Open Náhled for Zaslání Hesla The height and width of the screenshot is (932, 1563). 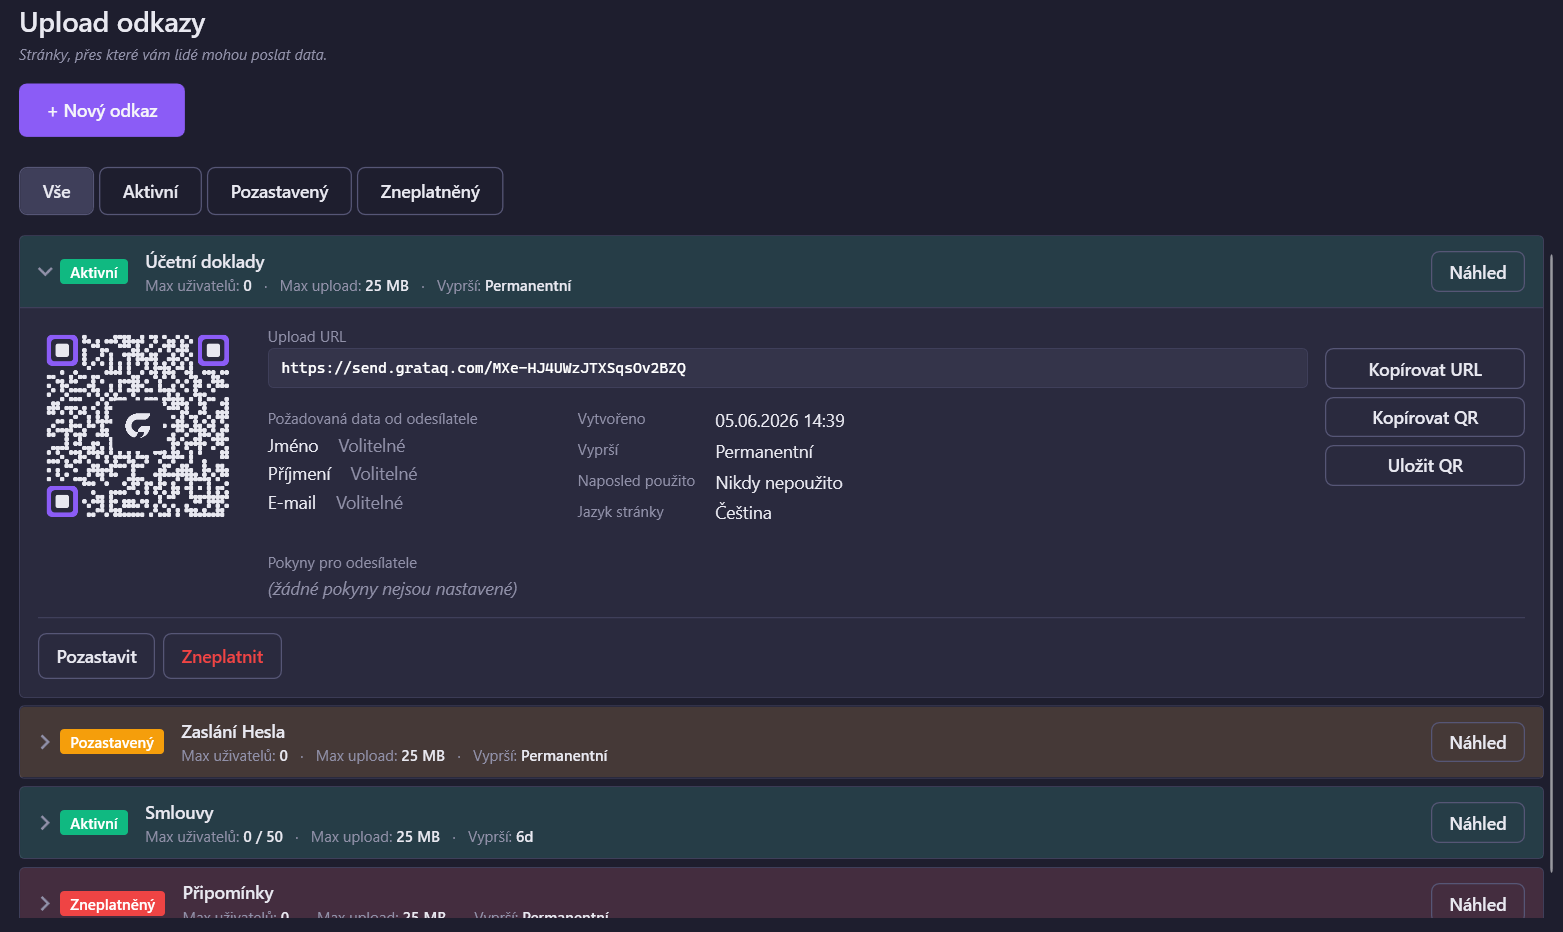[x=1477, y=742]
